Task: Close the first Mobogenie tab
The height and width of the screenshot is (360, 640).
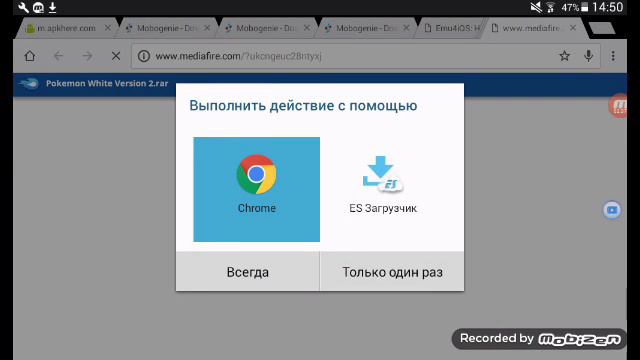Action: [207, 28]
